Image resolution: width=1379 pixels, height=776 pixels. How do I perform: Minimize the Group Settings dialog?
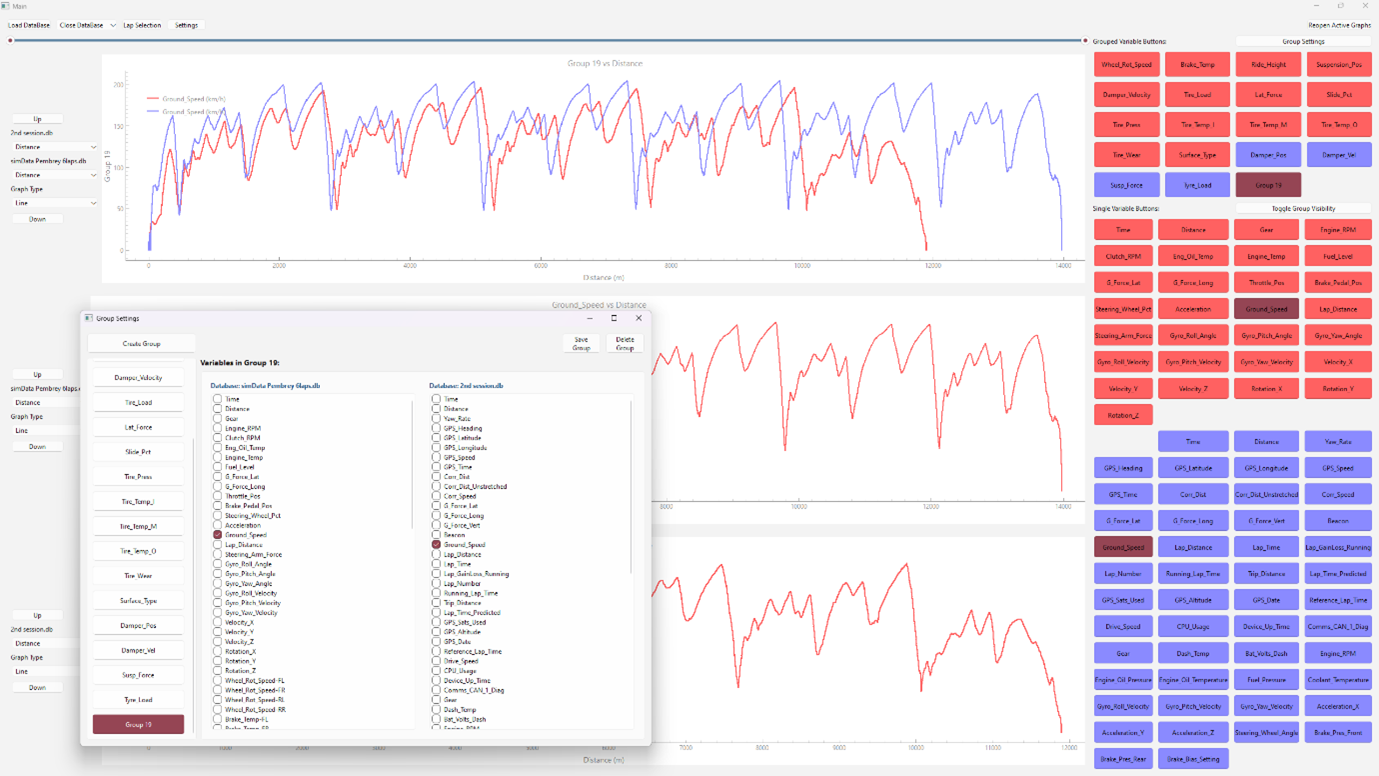(589, 318)
